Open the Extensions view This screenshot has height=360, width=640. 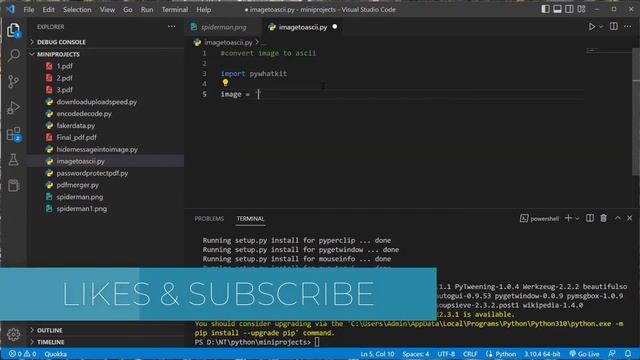[13, 134]
